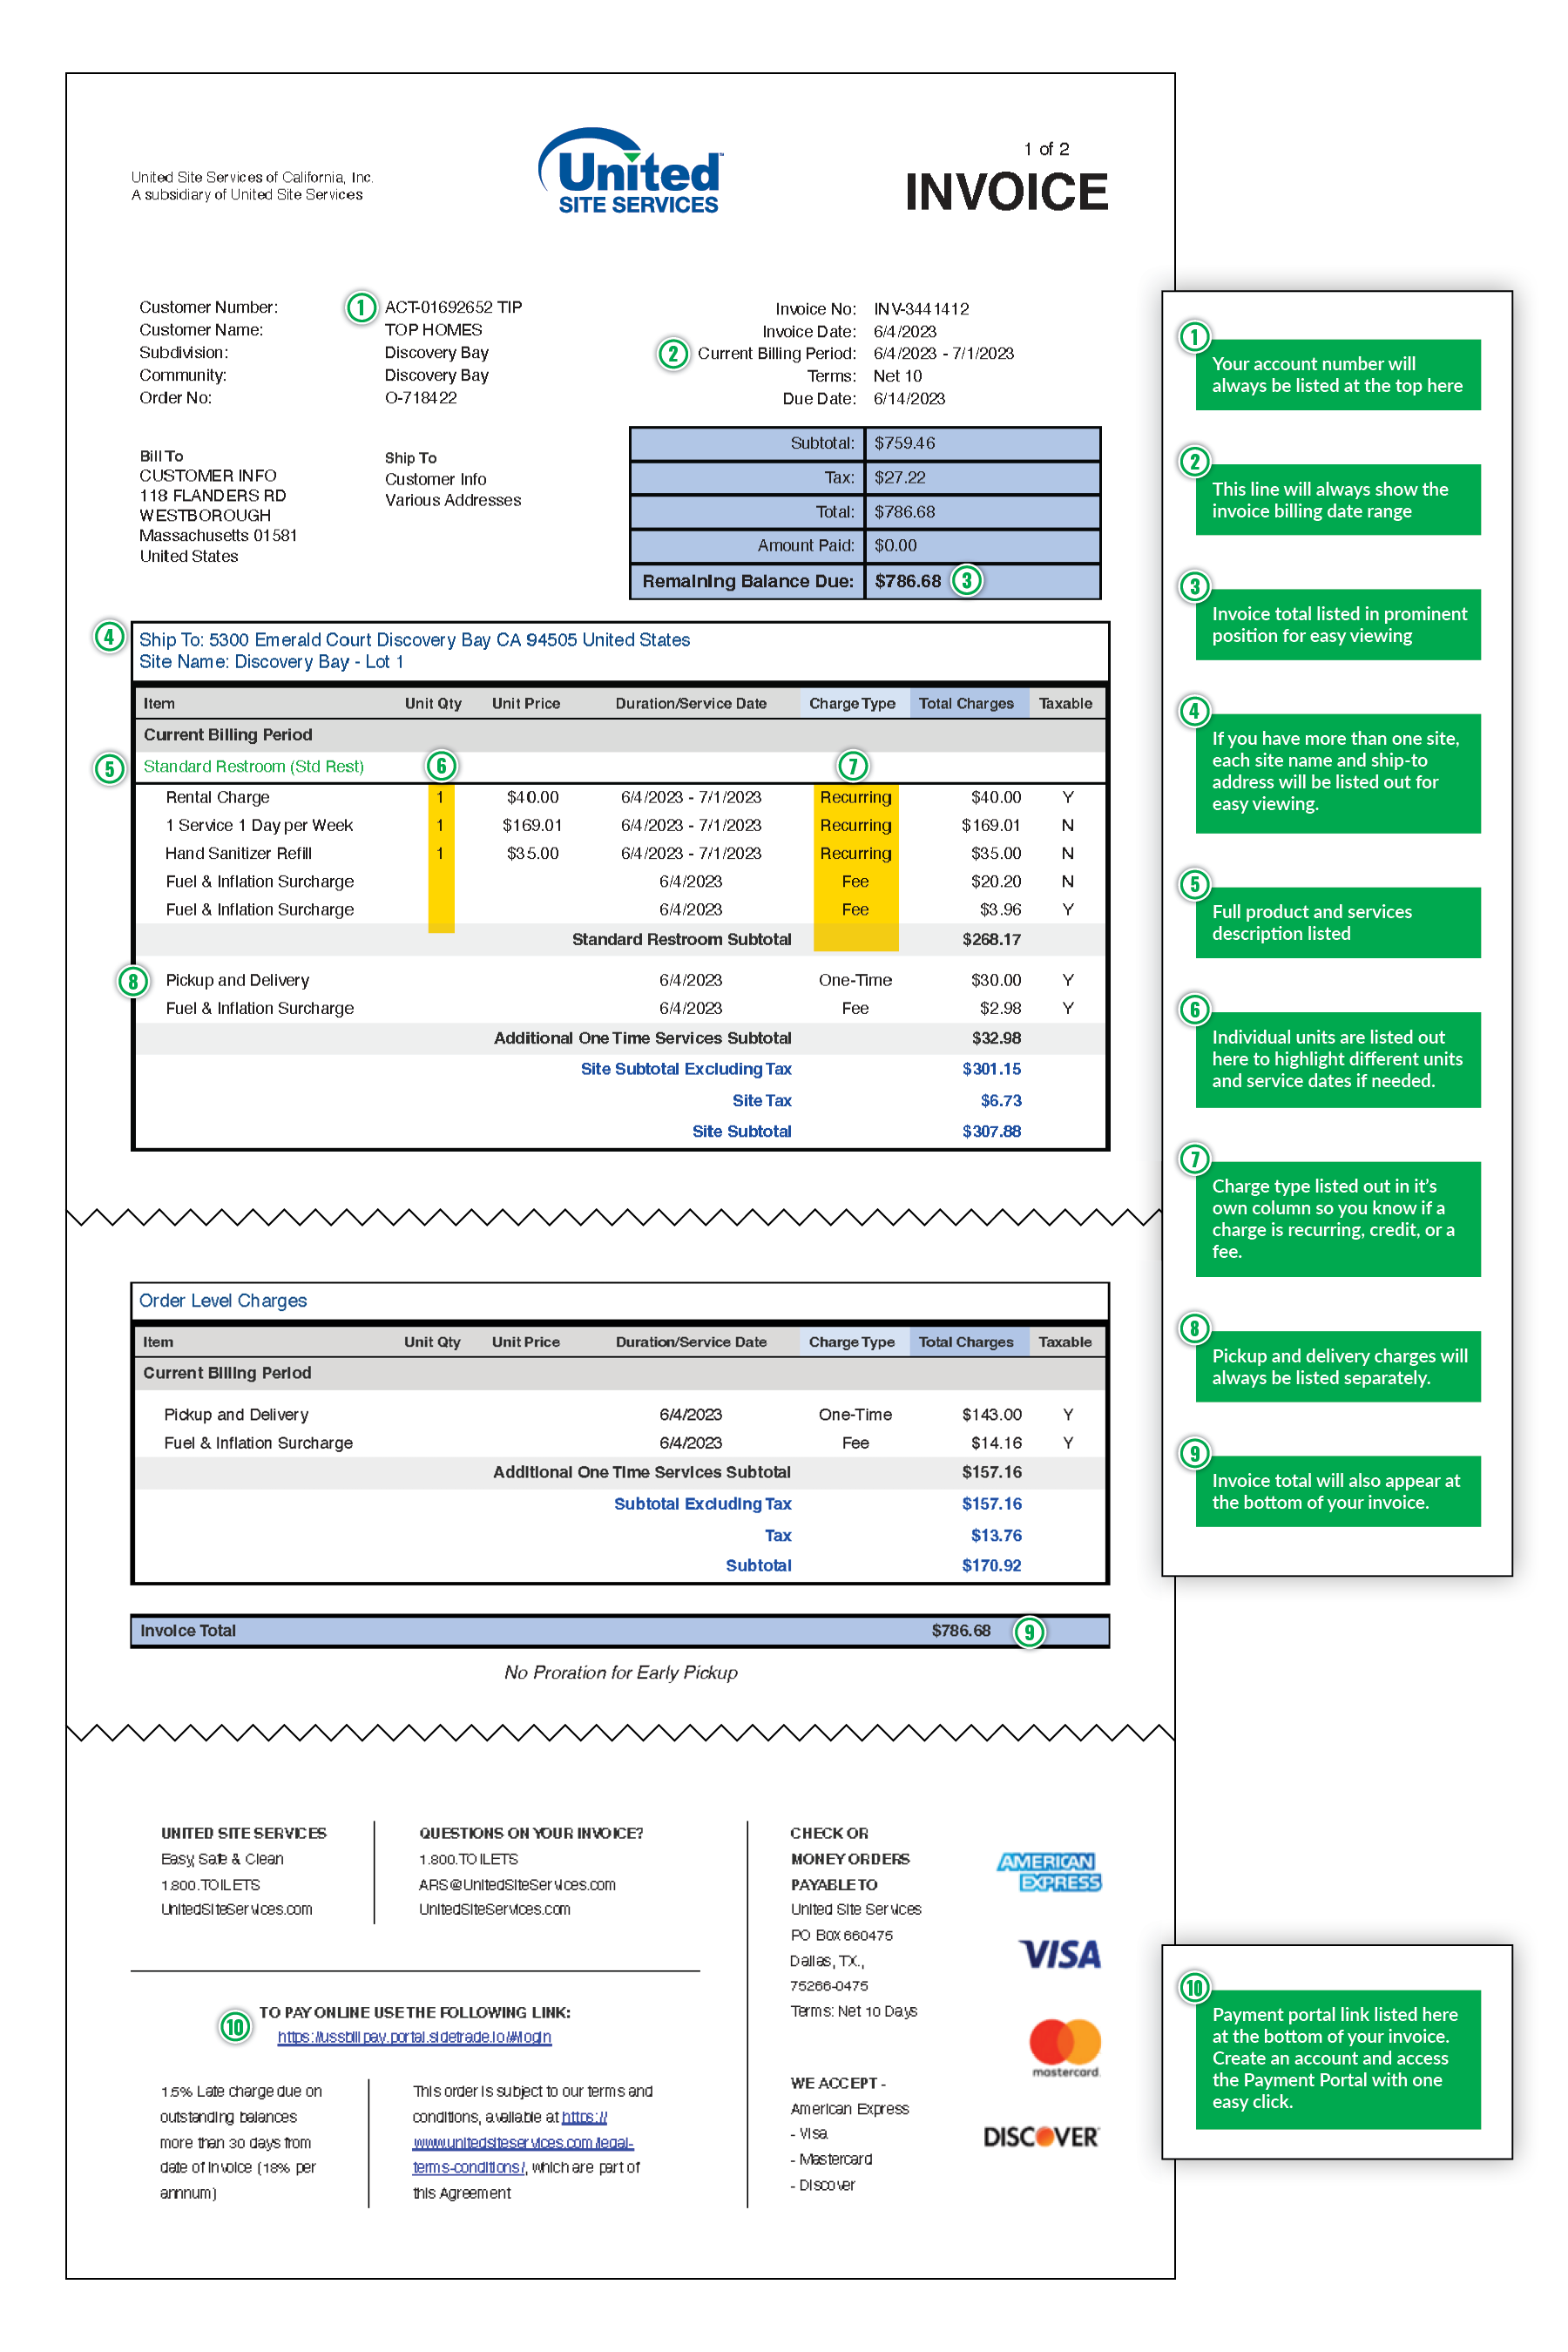1568x2352 pixels.
Task: Click the American Express card logo
Action: coord(1048,1871)
